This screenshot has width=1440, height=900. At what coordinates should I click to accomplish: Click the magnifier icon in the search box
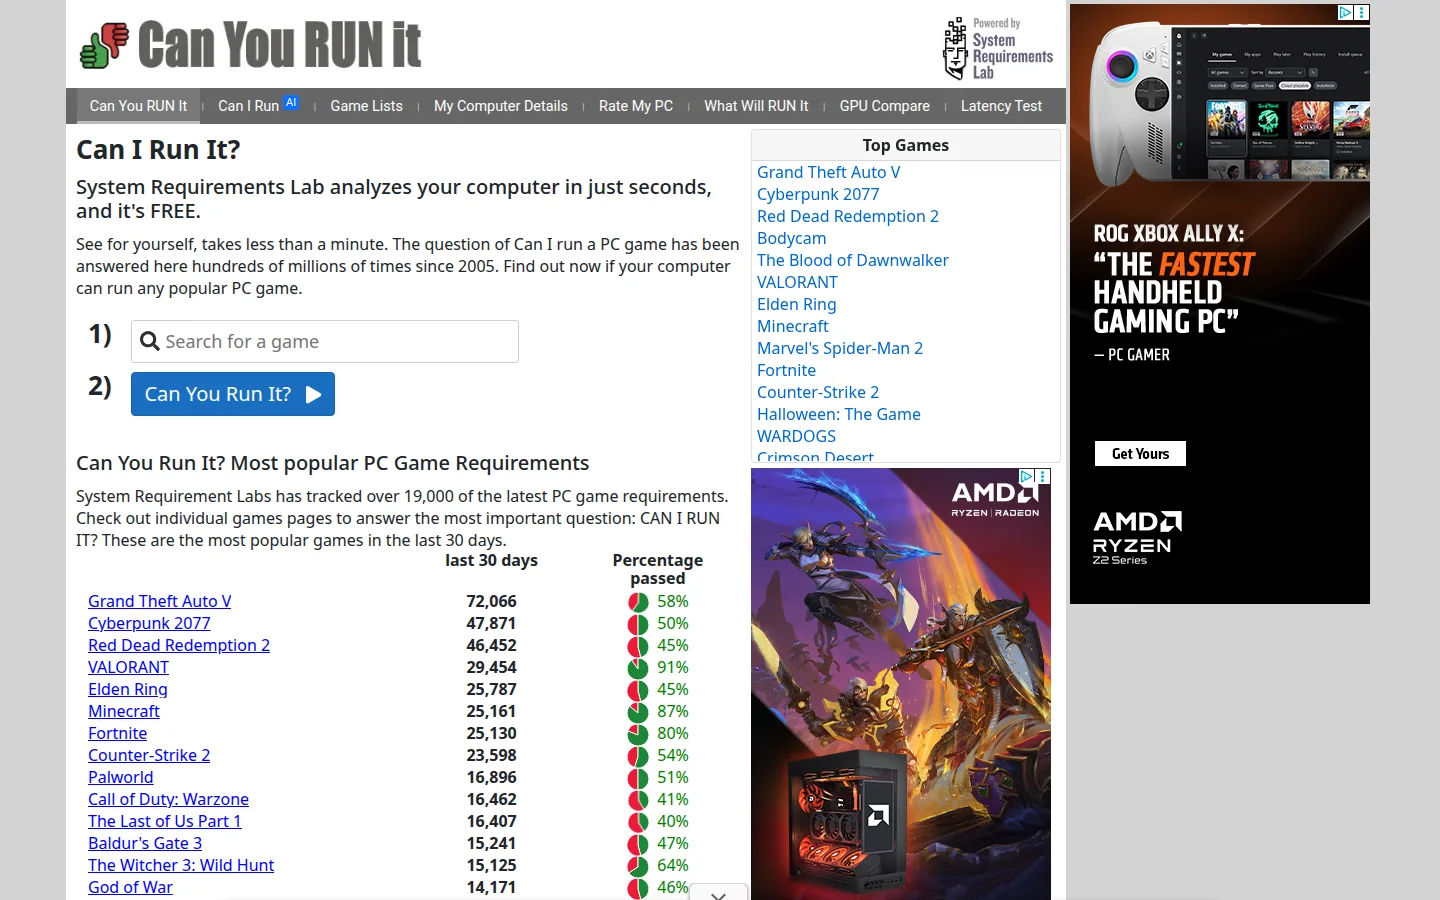pos(150,342)
